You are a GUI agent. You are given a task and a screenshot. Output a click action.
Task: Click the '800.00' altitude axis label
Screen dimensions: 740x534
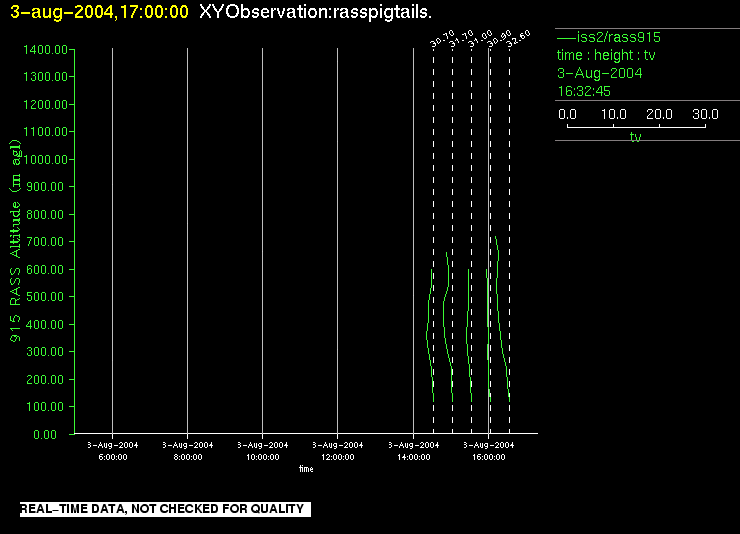45,215
